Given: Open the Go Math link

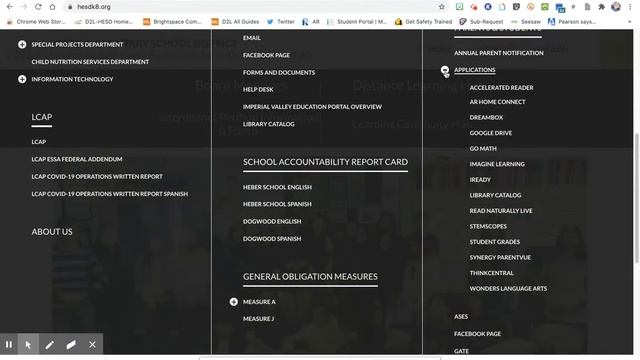Looking at the screenshot, I should 483,149.
